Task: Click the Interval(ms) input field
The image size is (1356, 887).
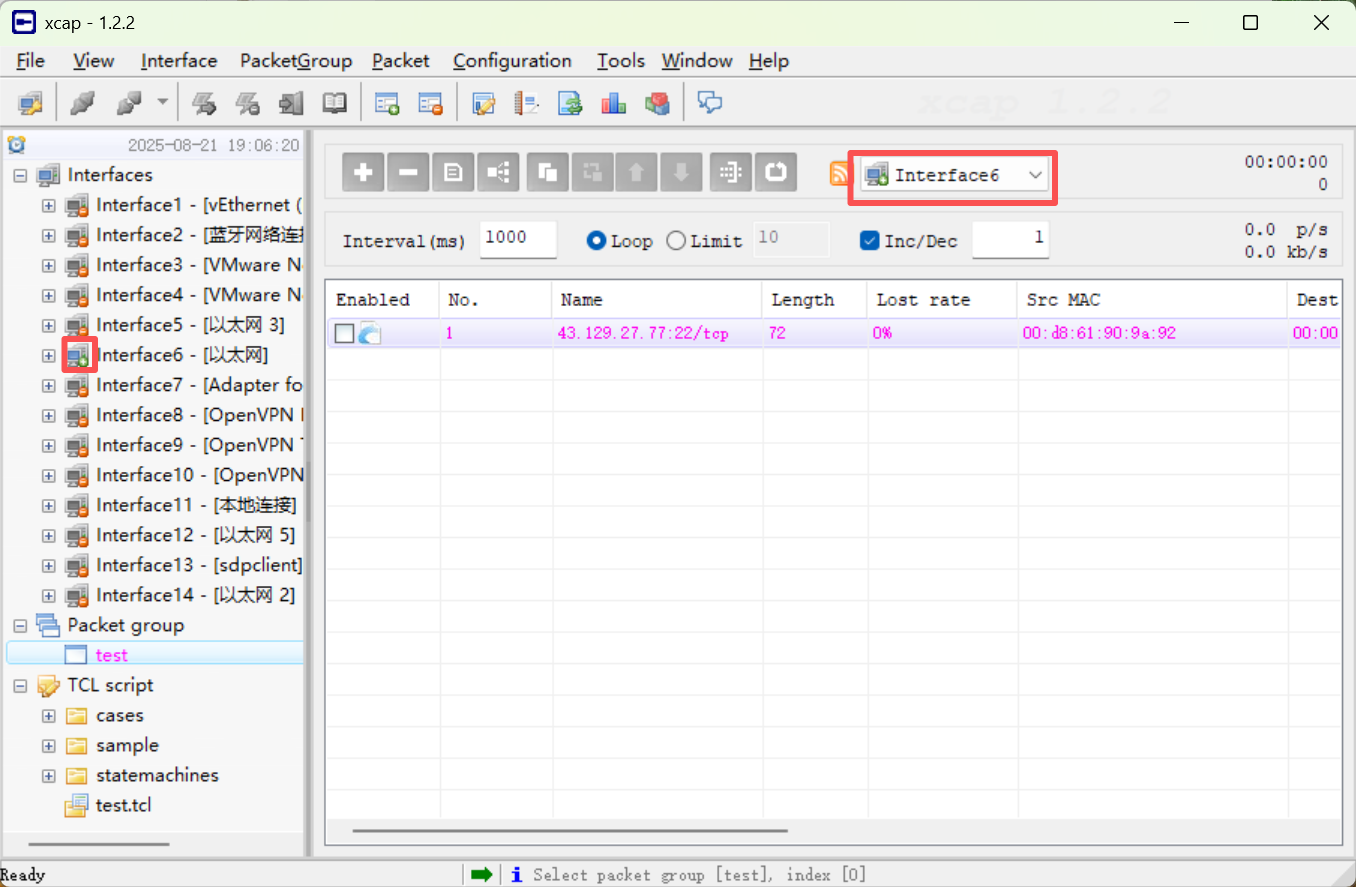Action: (517, 240)
